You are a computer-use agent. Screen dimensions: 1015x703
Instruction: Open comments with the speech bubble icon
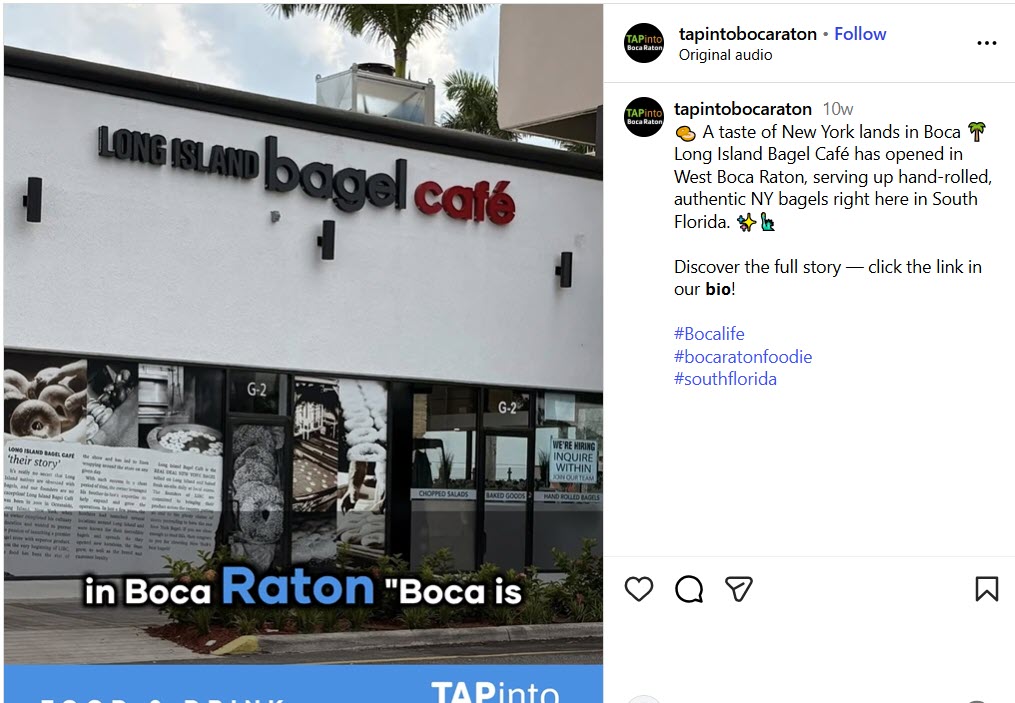(x=689, y=589)
